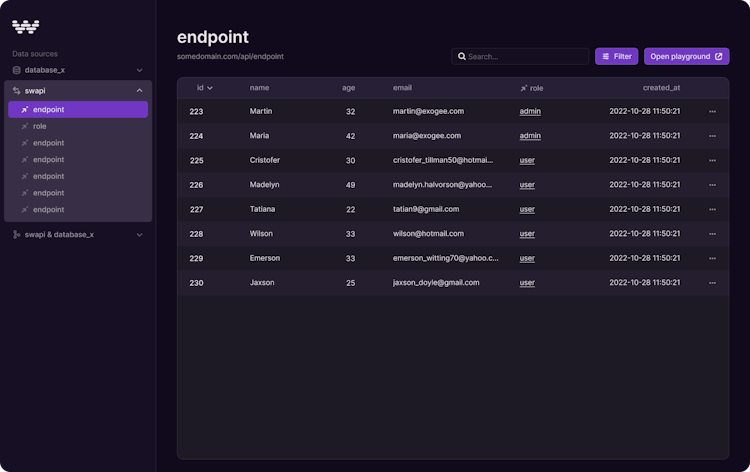The image size is (750, 472).
Task: Open row actions menu for Martin
Action: [712, 111]
